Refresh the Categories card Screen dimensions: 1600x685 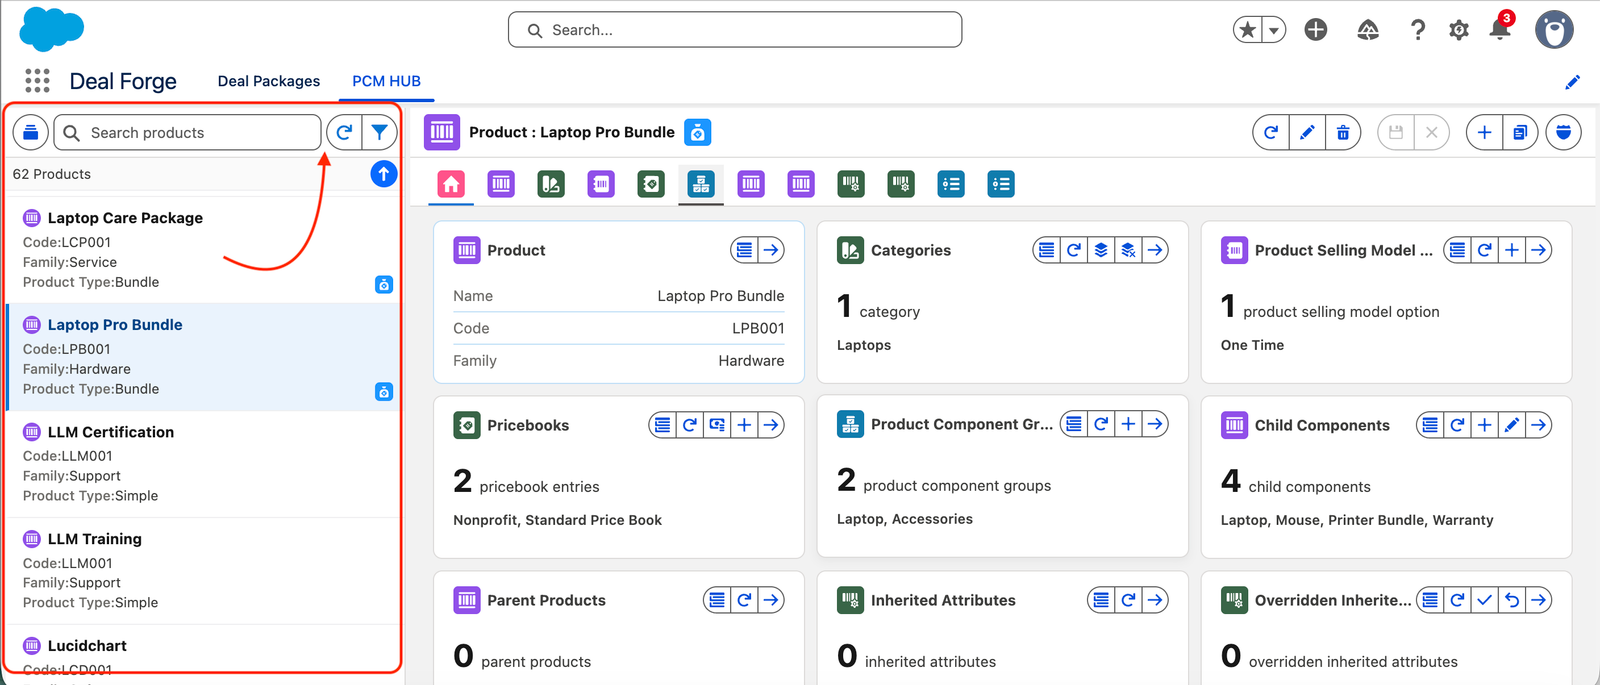[1074, 250]
